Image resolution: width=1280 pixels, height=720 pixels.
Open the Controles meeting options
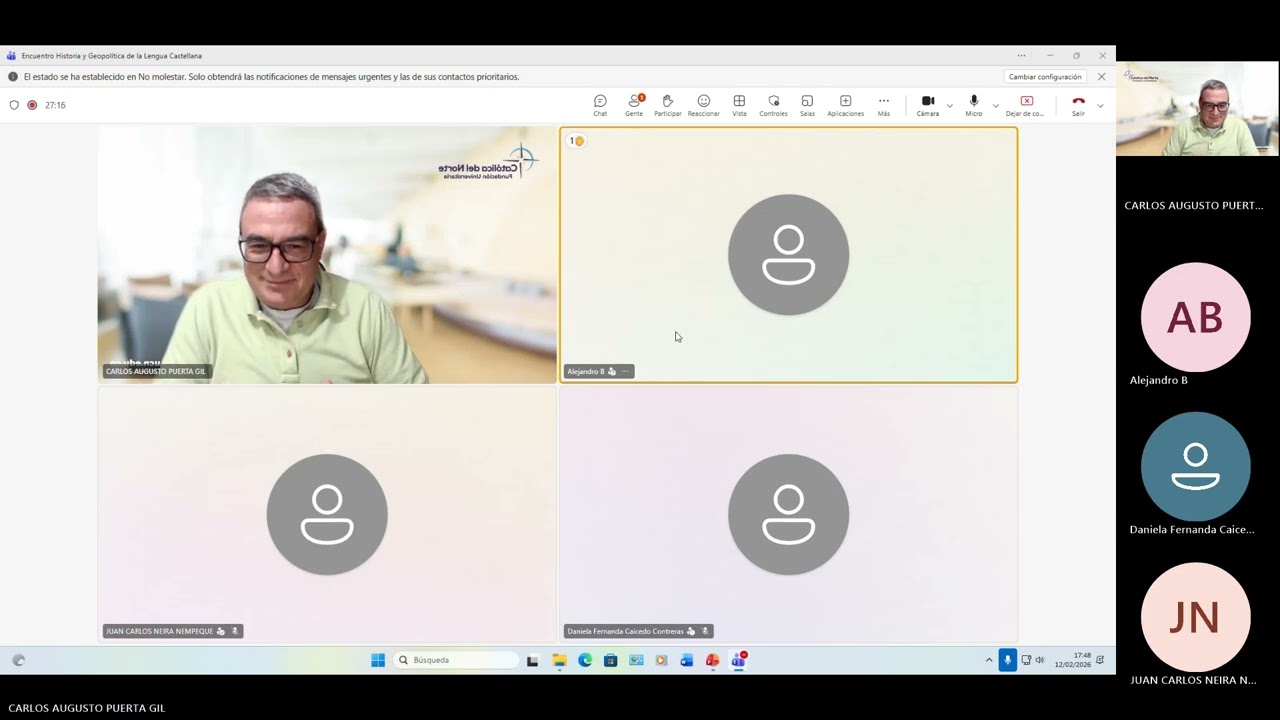point(773,105)
